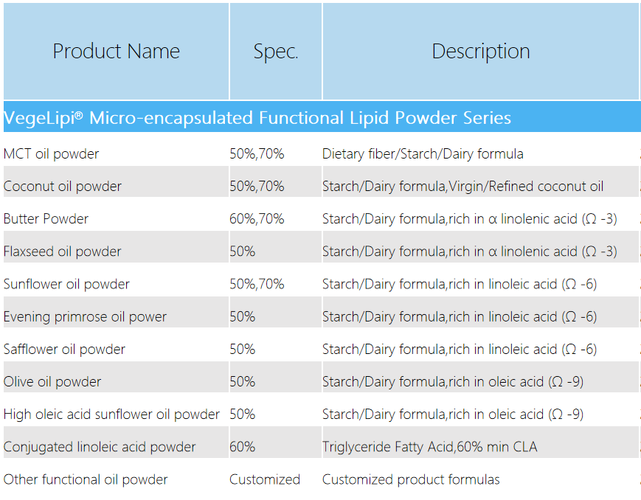The height and width of the screenshot is (500, 641).
Task: Click the Spec. column header
Action: tap(276, 51)
